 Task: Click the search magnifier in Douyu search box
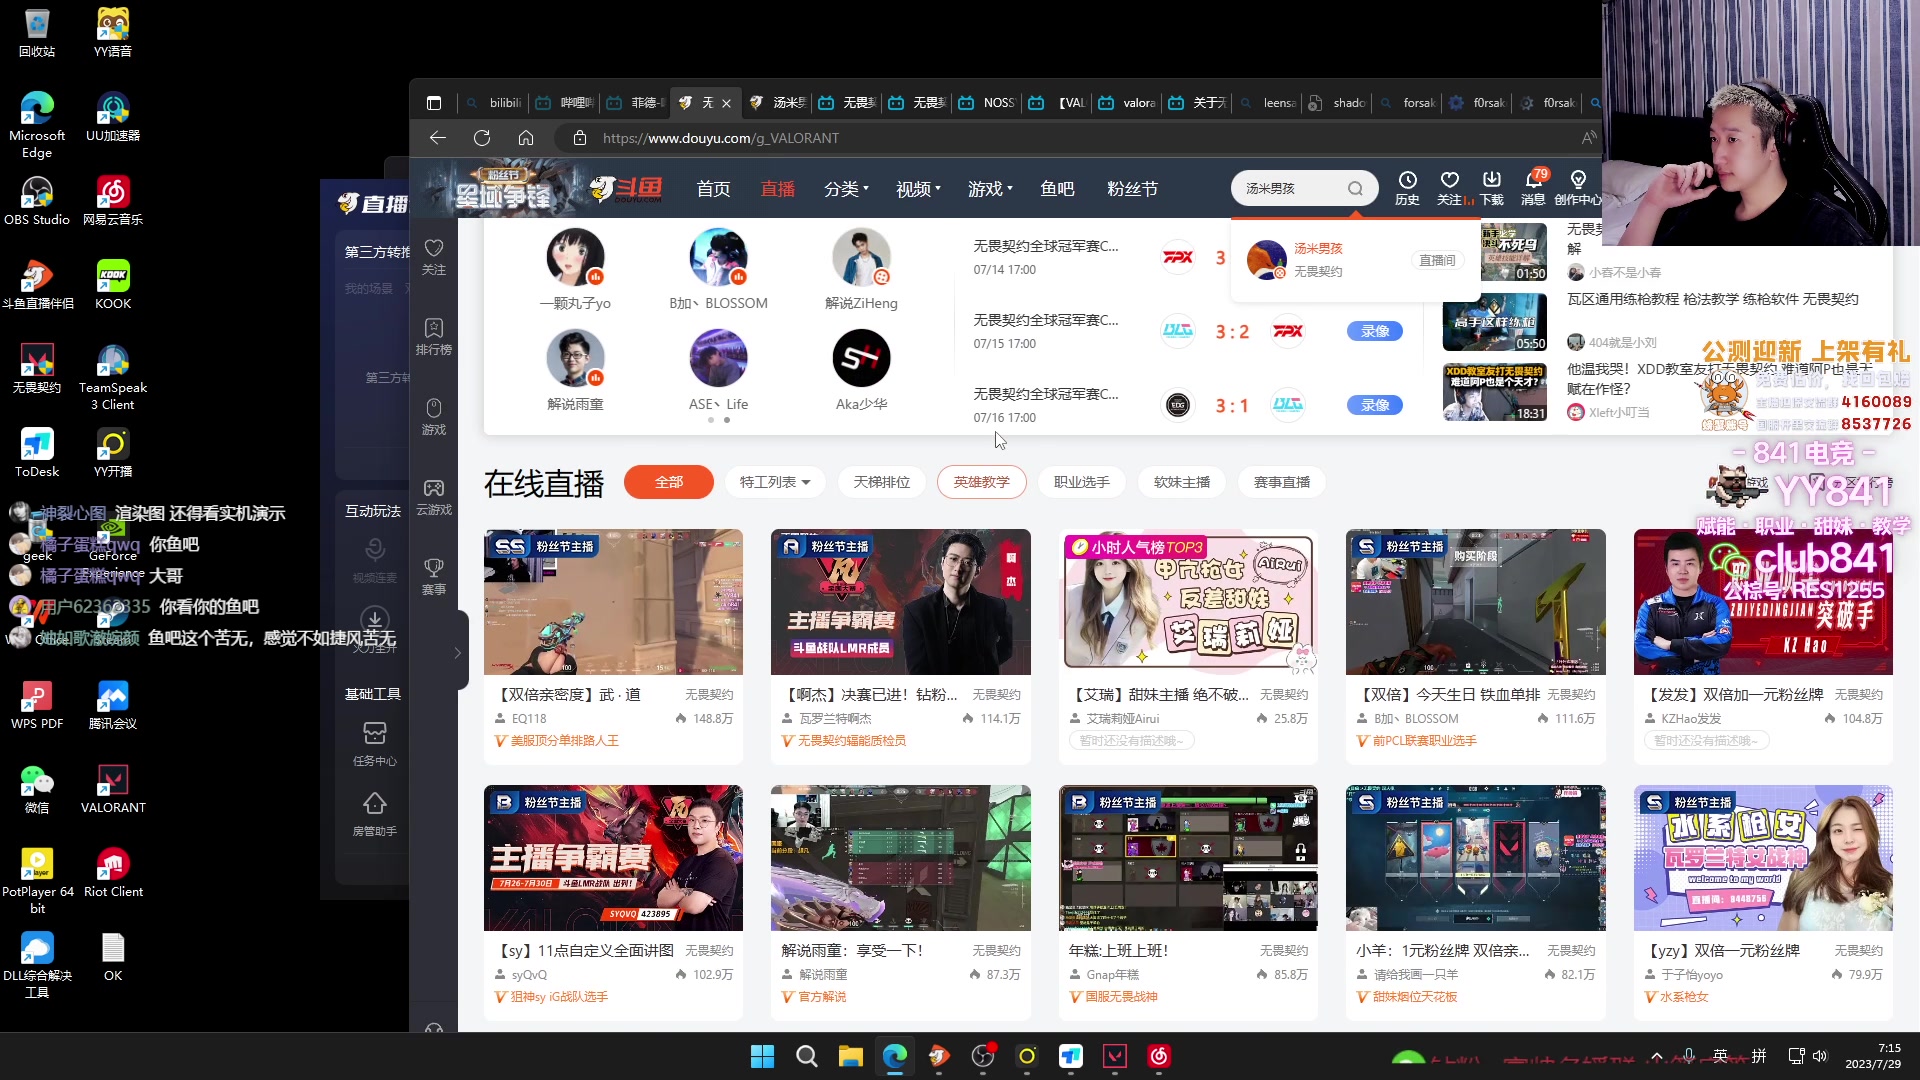coord(1355,188)
